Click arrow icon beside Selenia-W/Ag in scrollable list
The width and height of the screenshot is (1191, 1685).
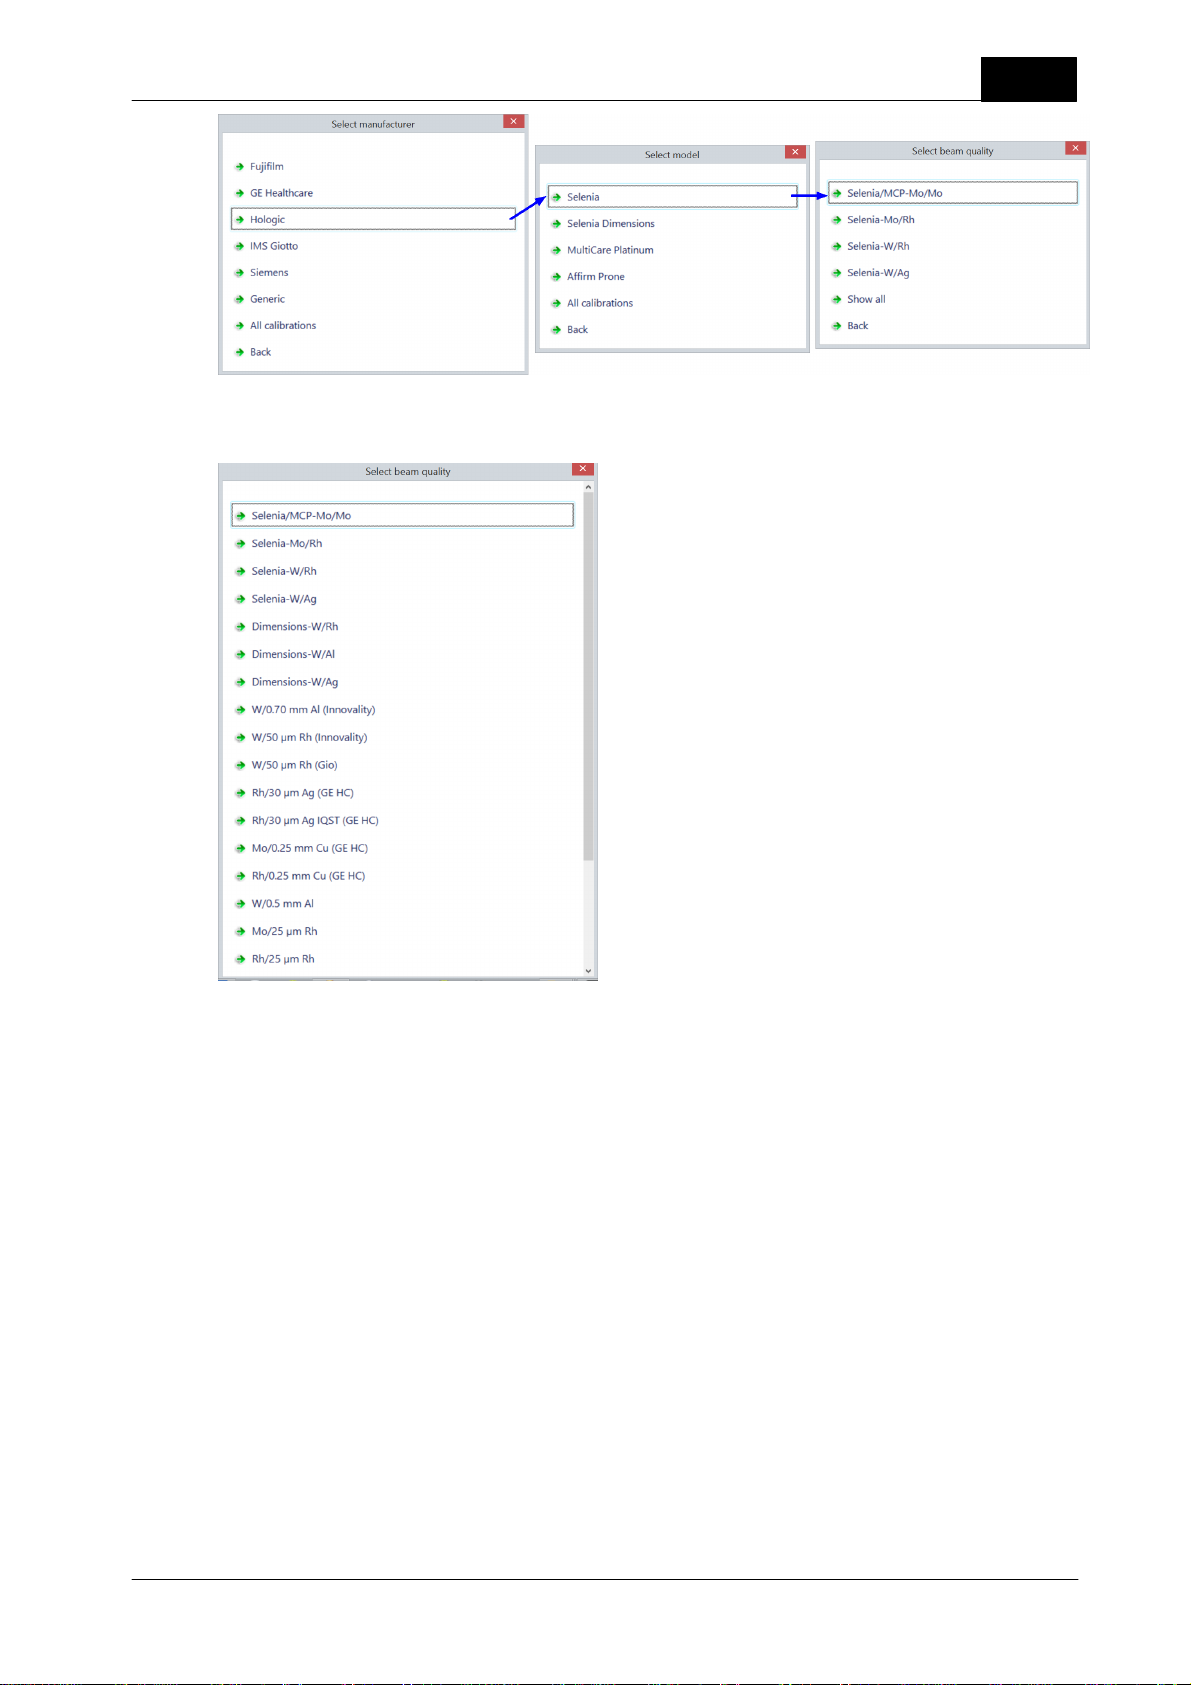pos(241,599)
